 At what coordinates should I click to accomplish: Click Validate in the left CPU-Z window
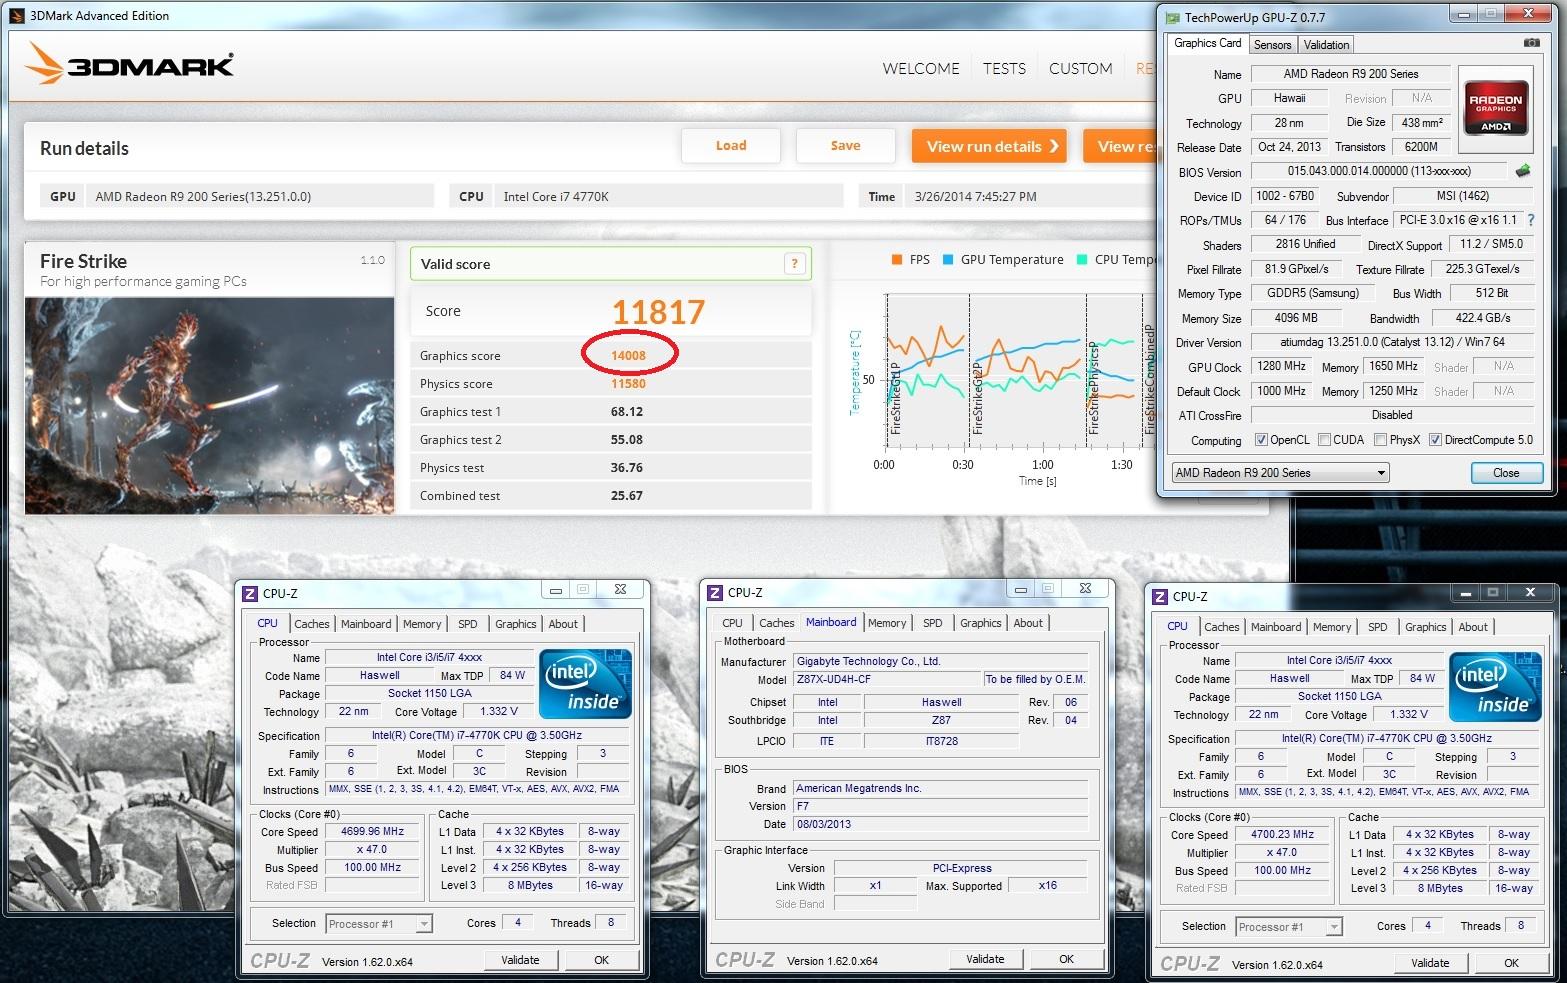520,960
